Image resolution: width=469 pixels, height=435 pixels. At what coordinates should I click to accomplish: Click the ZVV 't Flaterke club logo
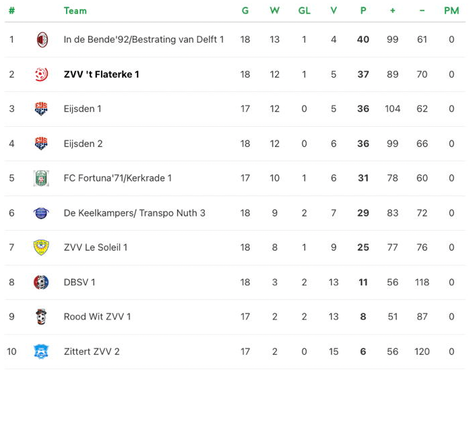pos(42,74)
